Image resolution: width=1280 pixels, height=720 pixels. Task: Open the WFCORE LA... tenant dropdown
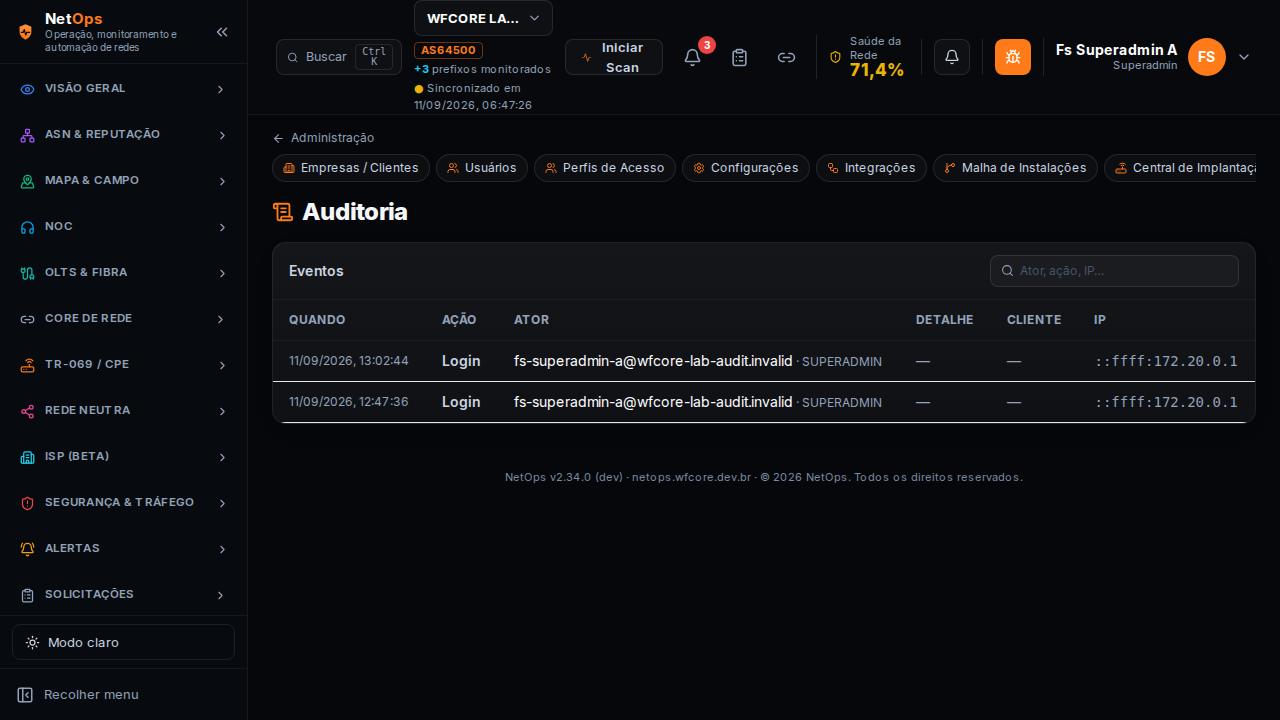pyautogui.click(x=483, y=18)
